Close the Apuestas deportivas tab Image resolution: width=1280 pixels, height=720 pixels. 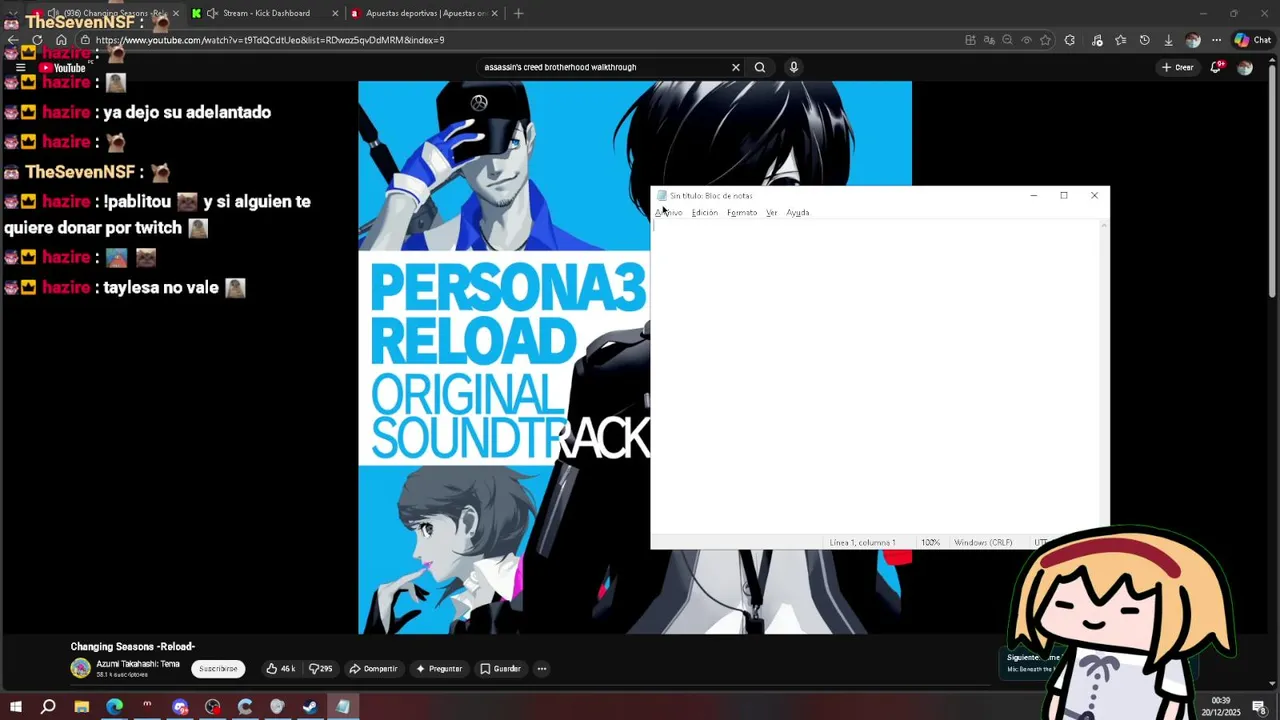494,13
